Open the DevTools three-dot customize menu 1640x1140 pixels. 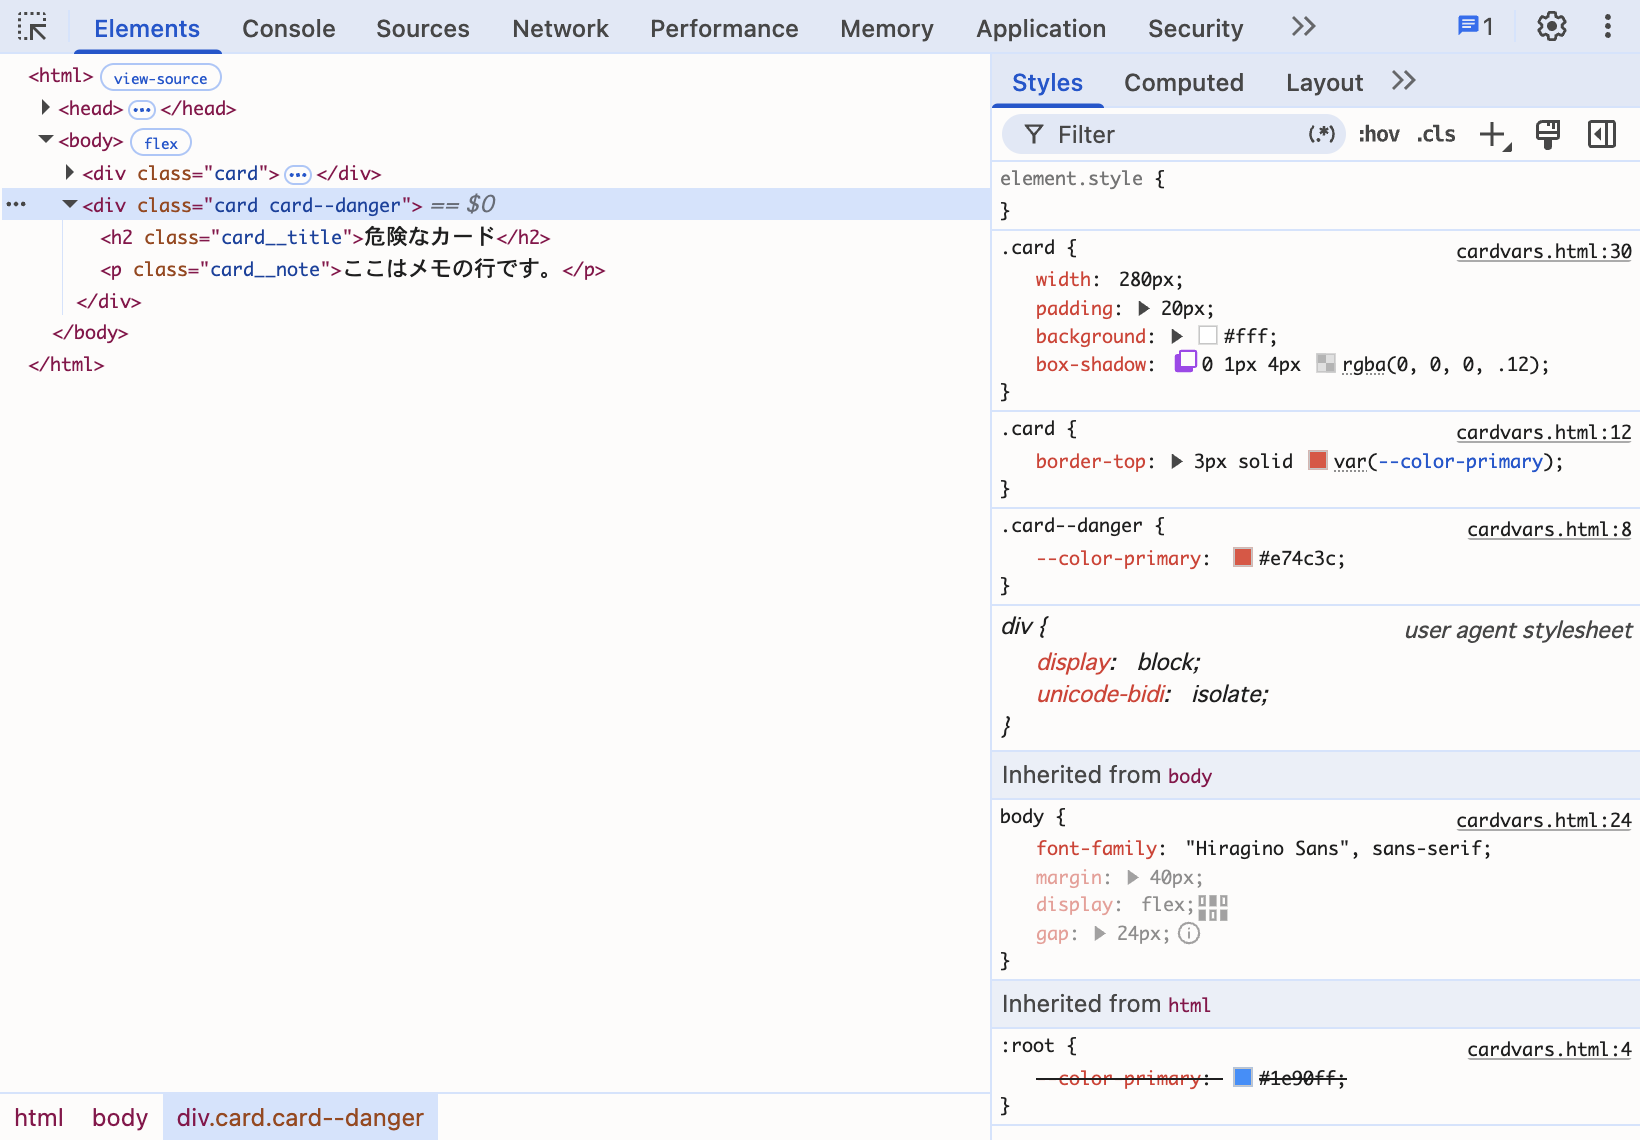click(x=1608, y=27)
